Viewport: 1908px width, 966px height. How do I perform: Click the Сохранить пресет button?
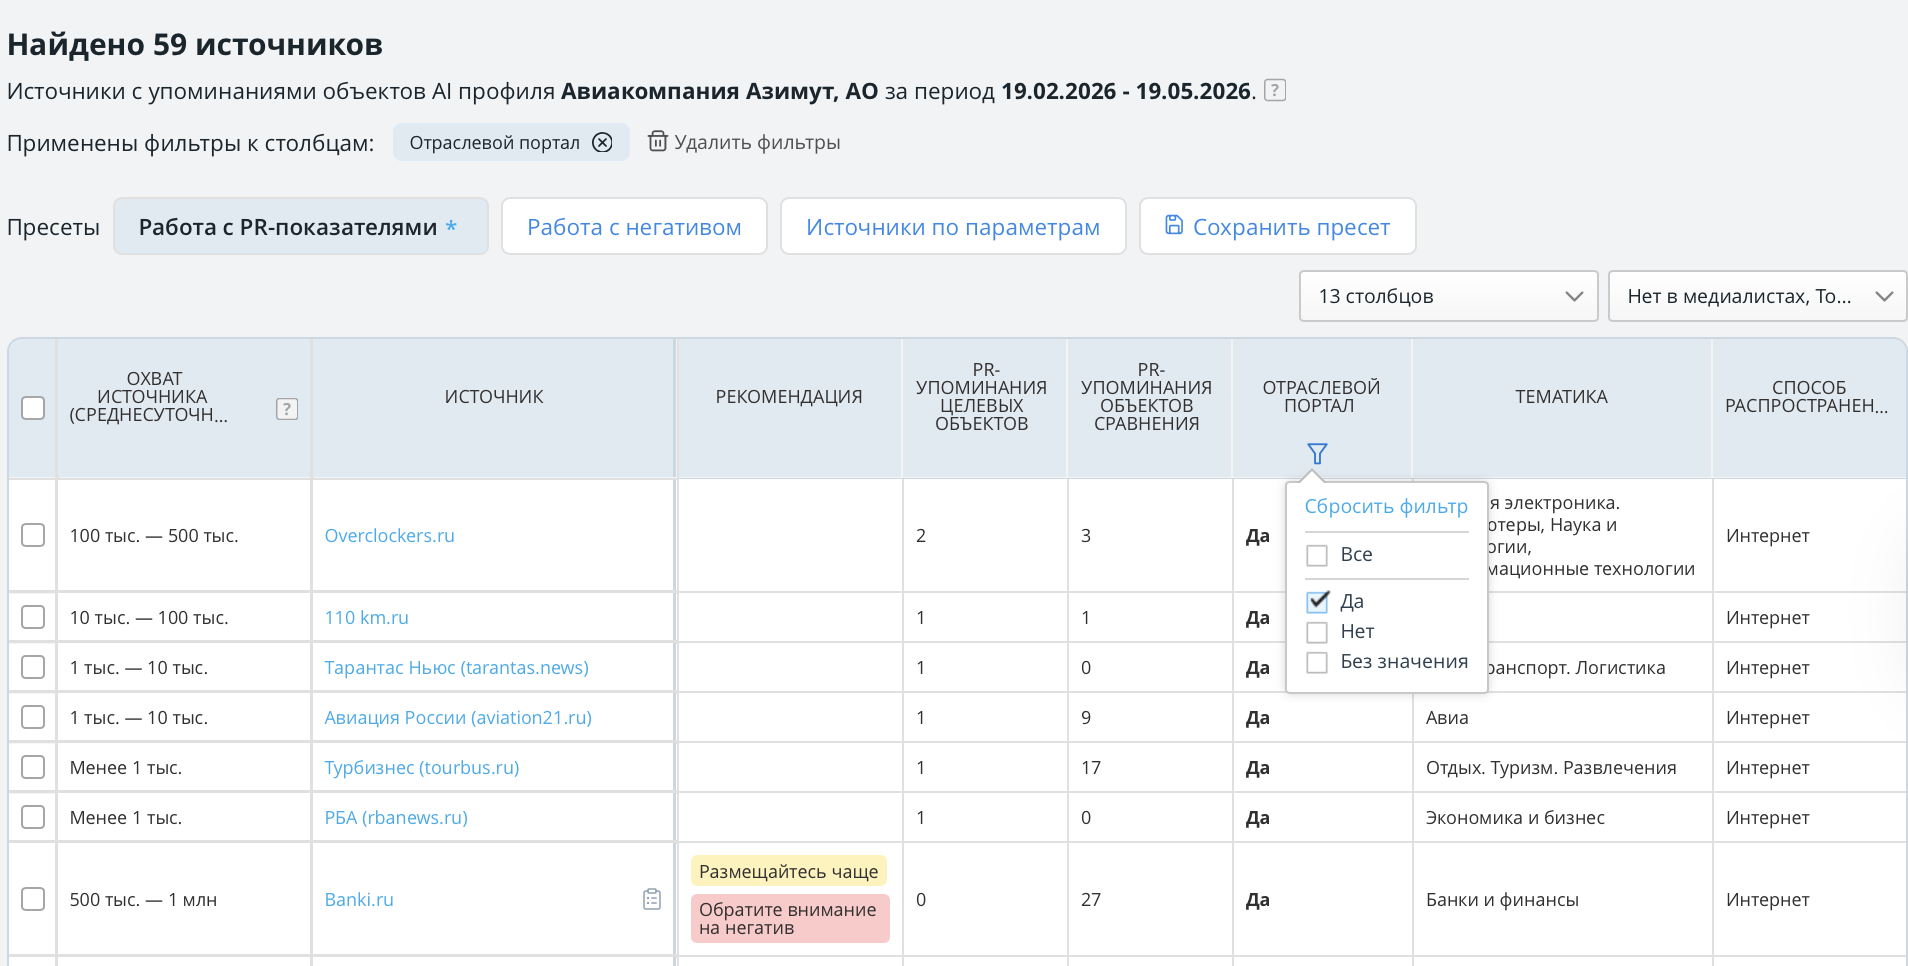click(1277, 226)
